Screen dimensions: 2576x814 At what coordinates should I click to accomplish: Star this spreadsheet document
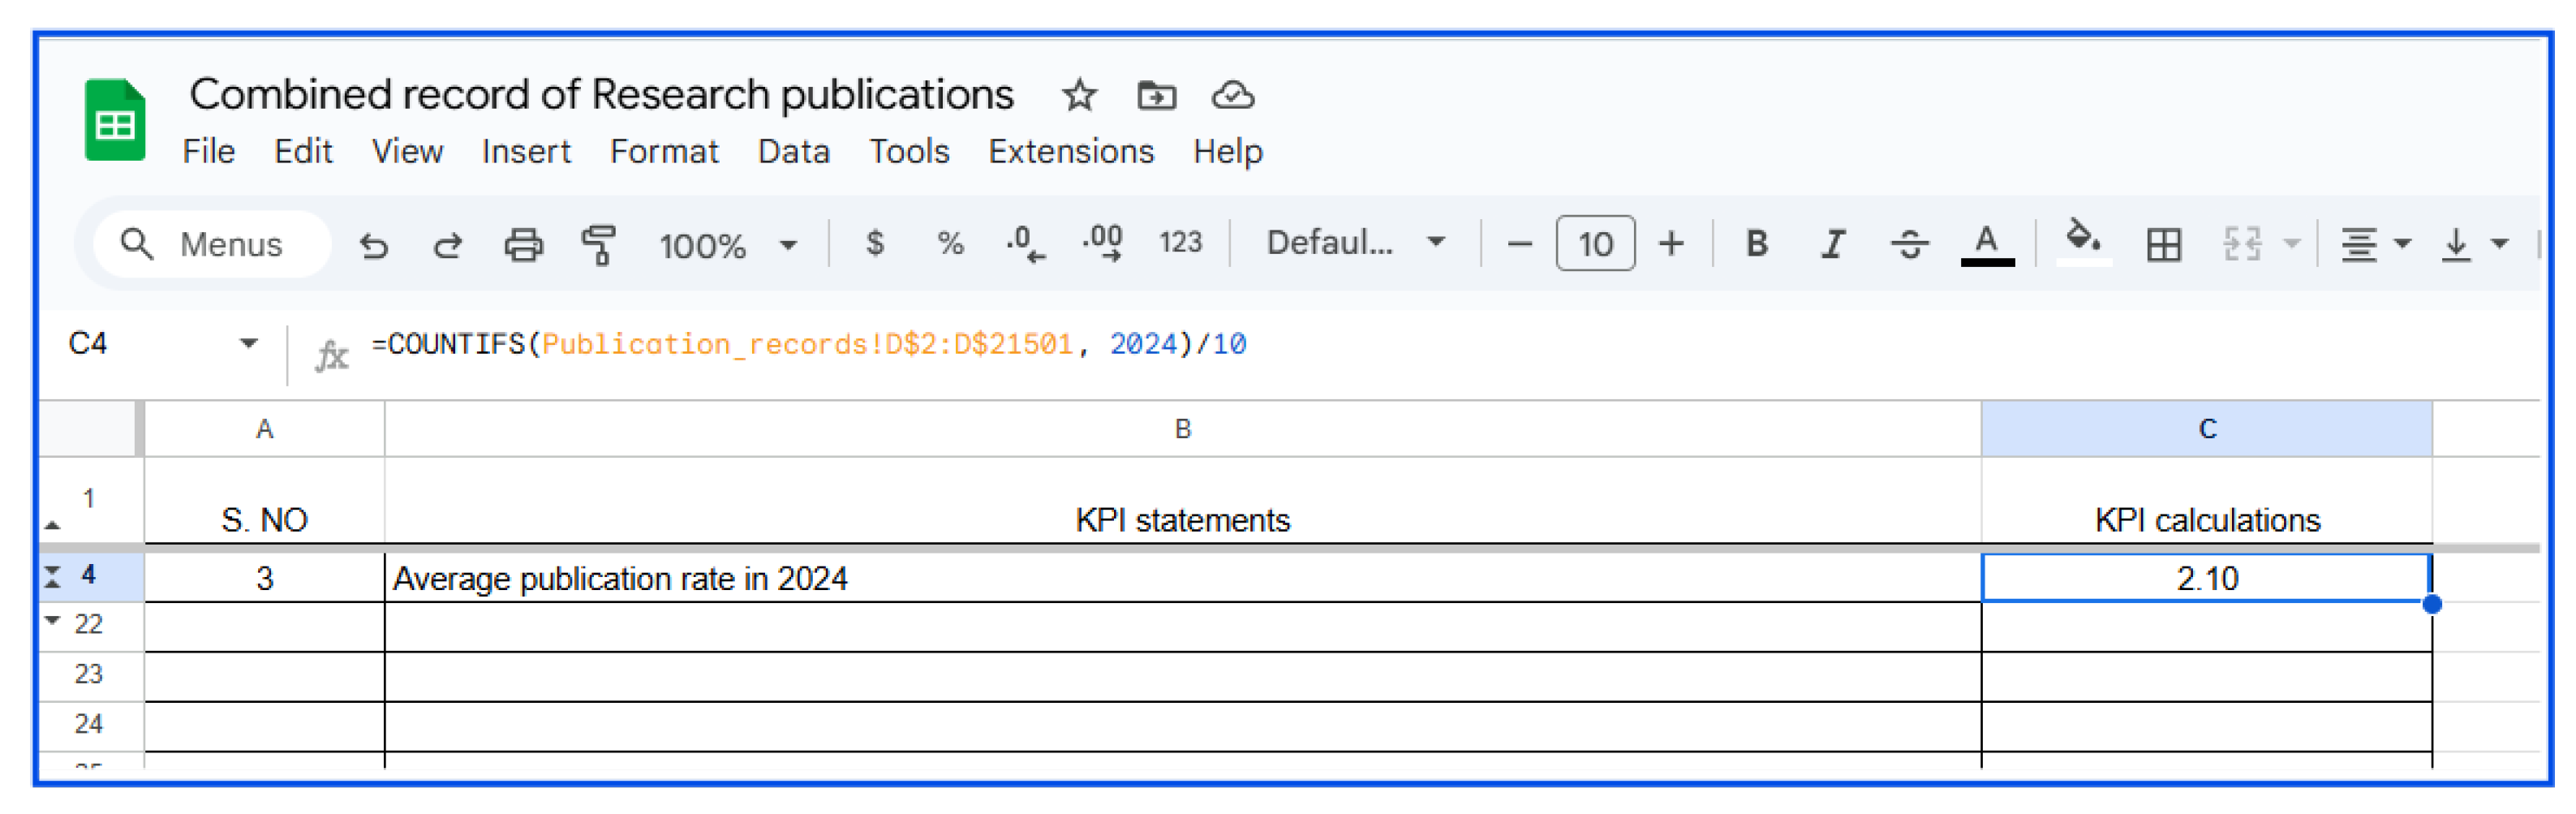tap(1079, 96)
